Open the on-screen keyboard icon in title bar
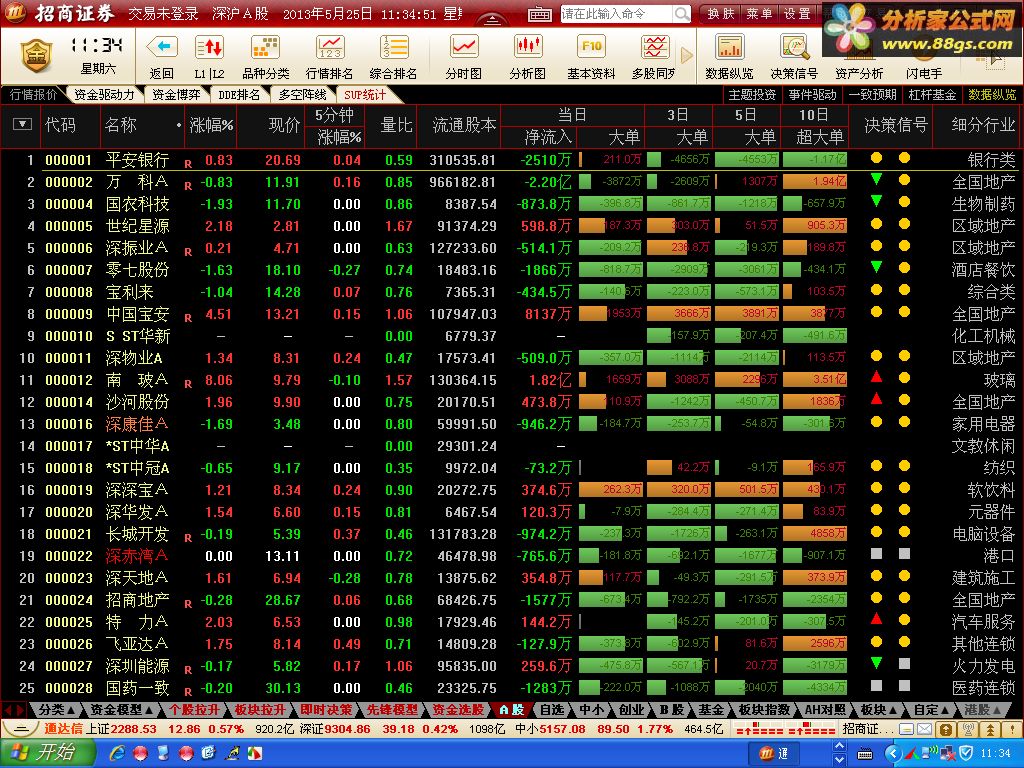The height and width of the screenshot is (768, 1024). [x=539, y=14]
